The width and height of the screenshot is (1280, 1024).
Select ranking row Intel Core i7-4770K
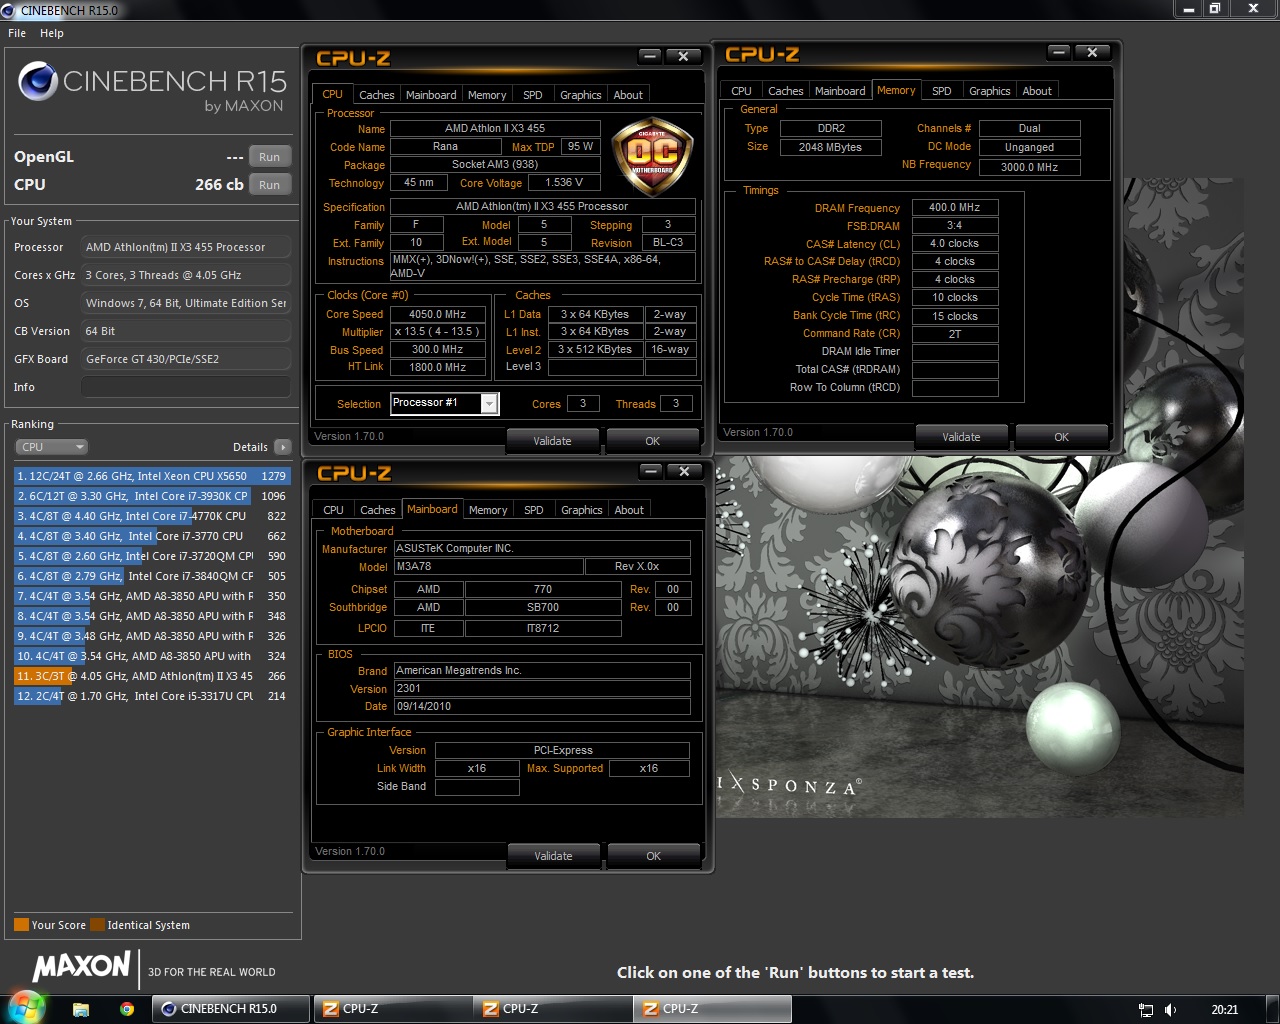point(152,516)
